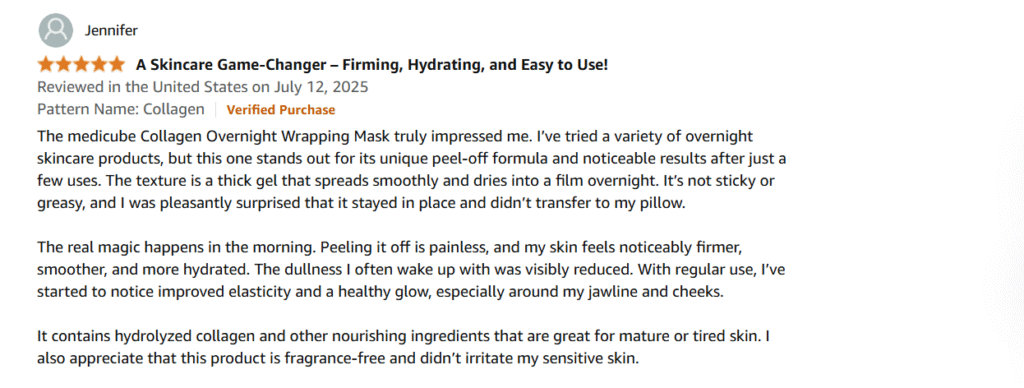The height and width of the screenshot is (388, 1024).
Task: Click the line starting 'The real magic happens'
Action: pos(391,248)
